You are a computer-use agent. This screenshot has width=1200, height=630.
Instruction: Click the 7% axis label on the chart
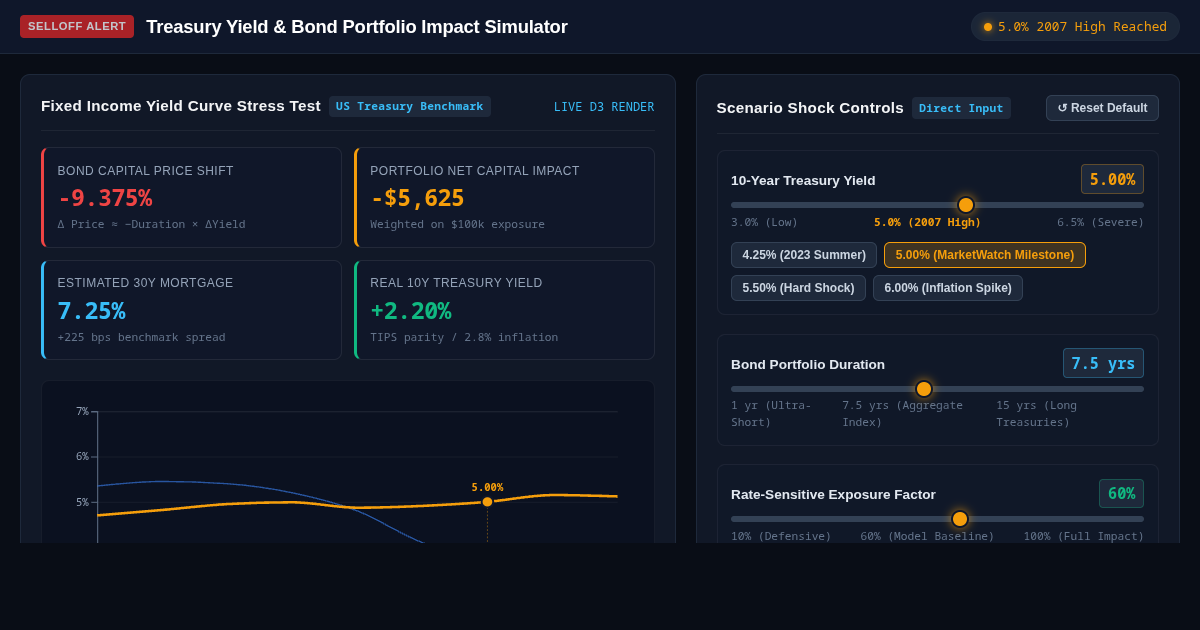pyautogui.click(x=82, y=411)
